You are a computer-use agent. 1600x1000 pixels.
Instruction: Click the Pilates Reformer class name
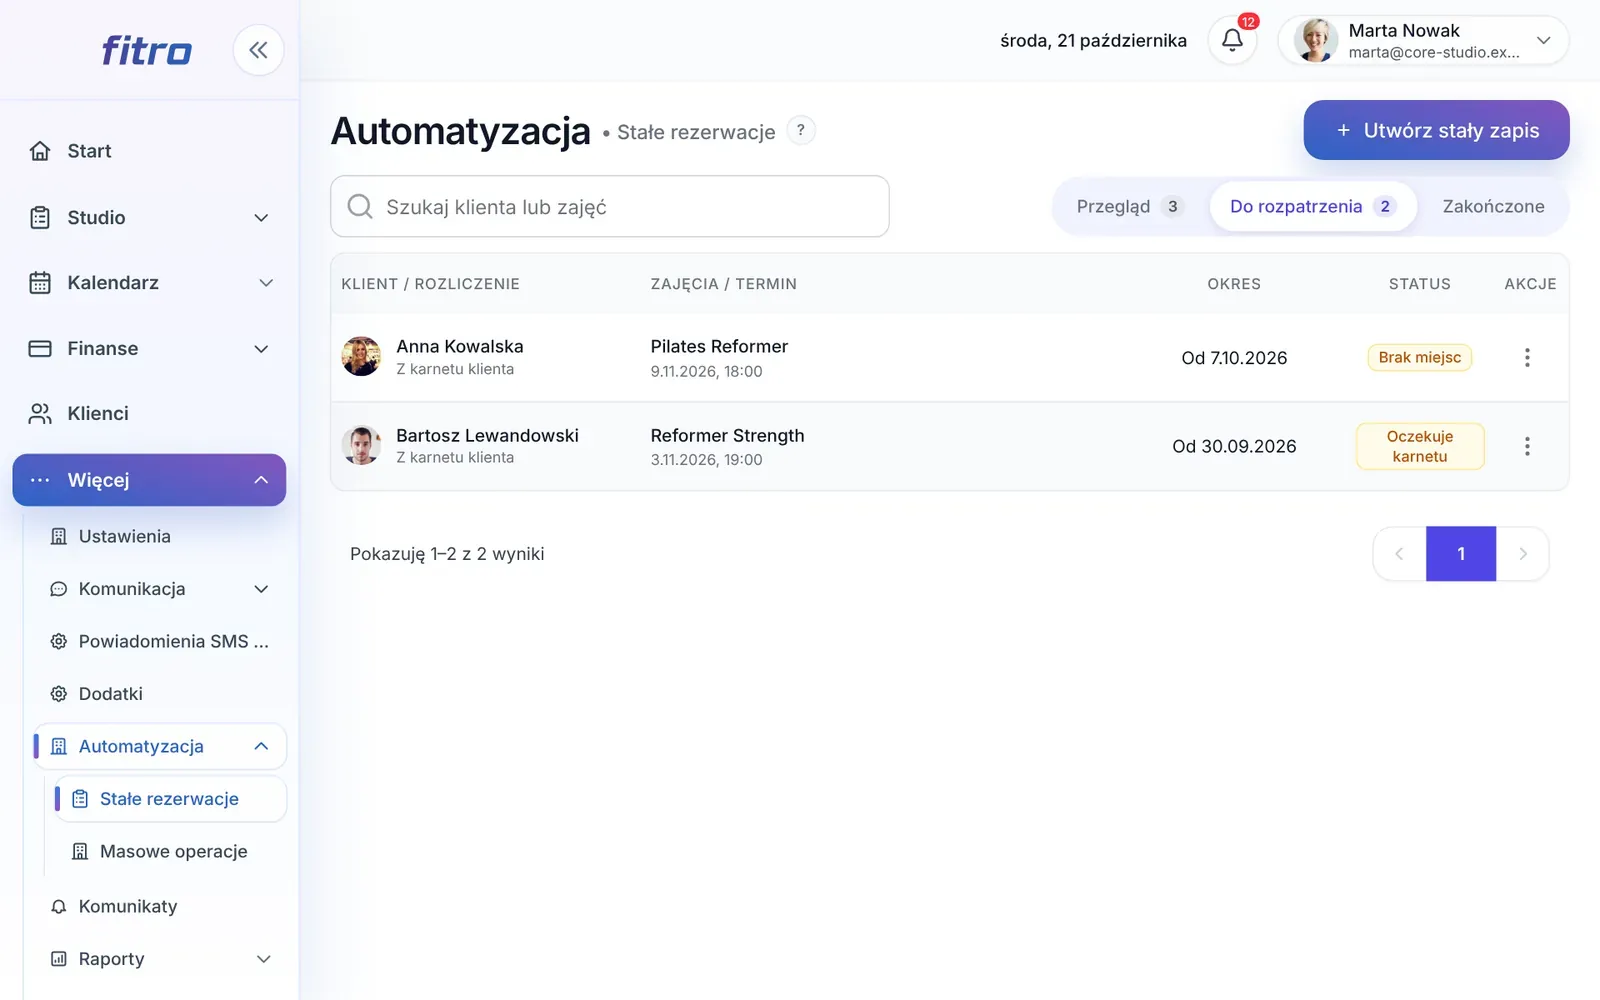click(x=719, y=346)
